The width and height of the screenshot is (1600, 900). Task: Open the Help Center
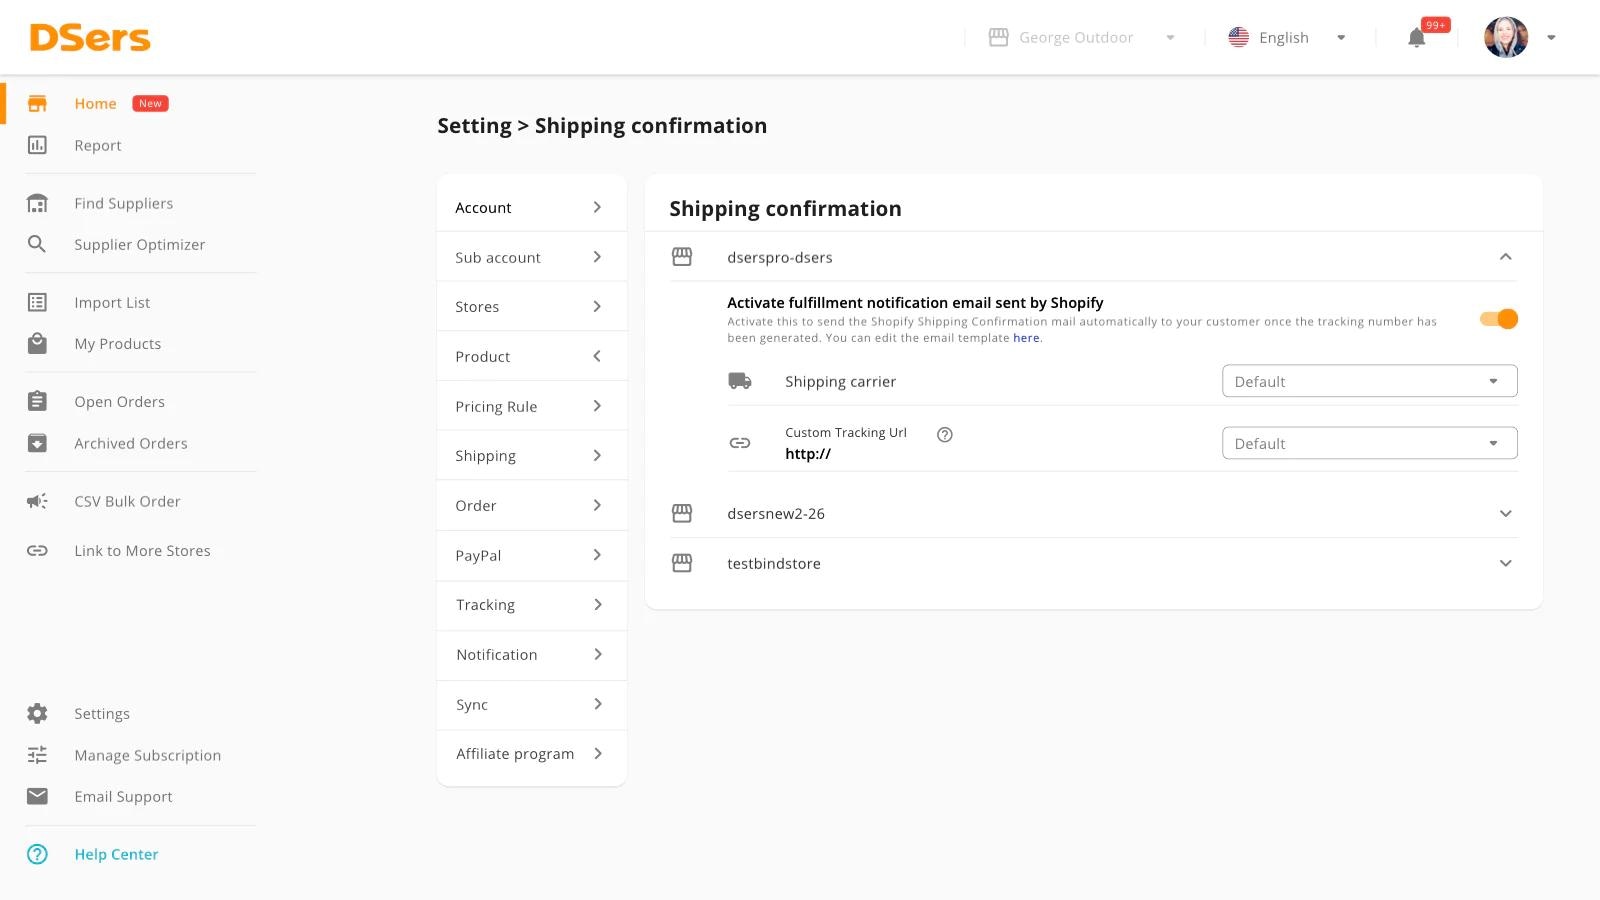(x=116, y=854)
